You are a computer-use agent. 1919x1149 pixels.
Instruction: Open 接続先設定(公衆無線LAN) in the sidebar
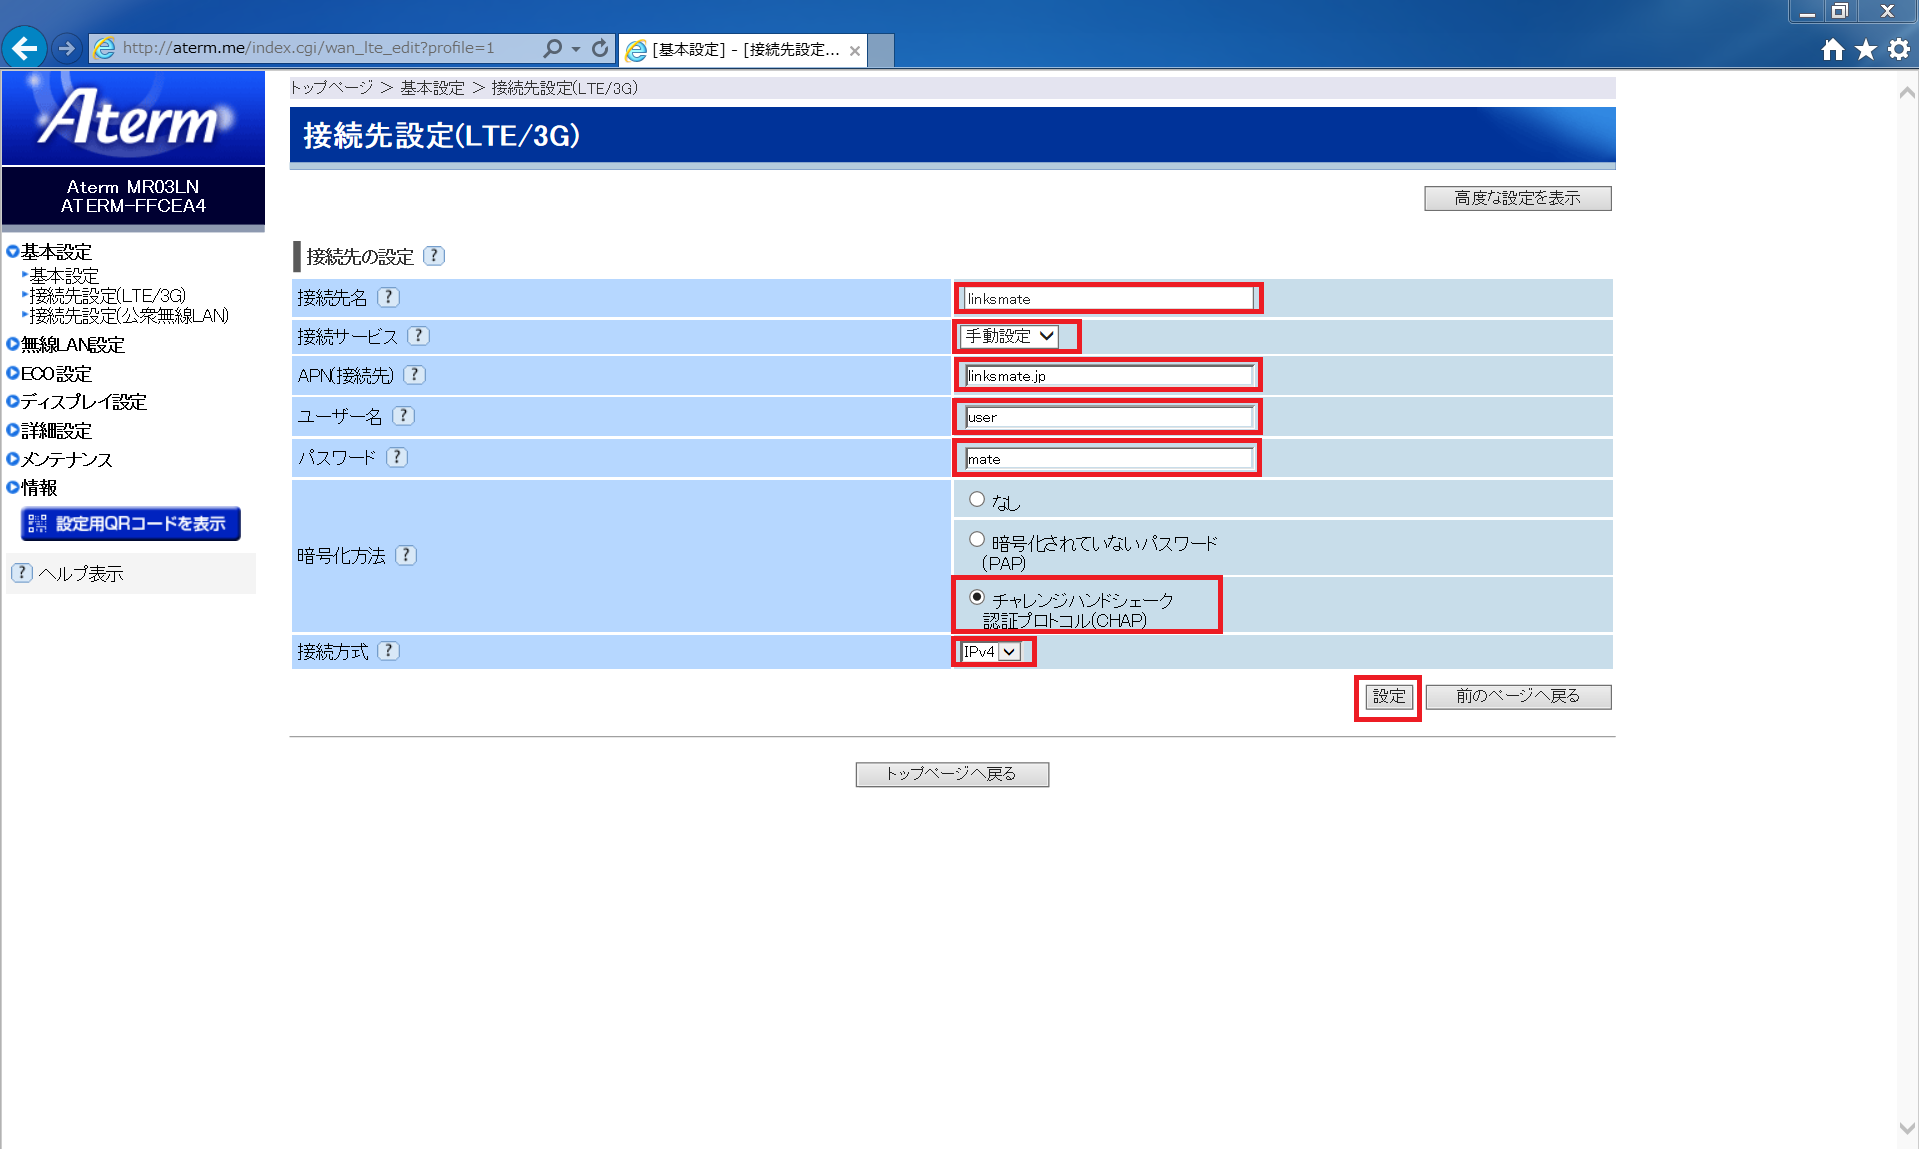129,316
